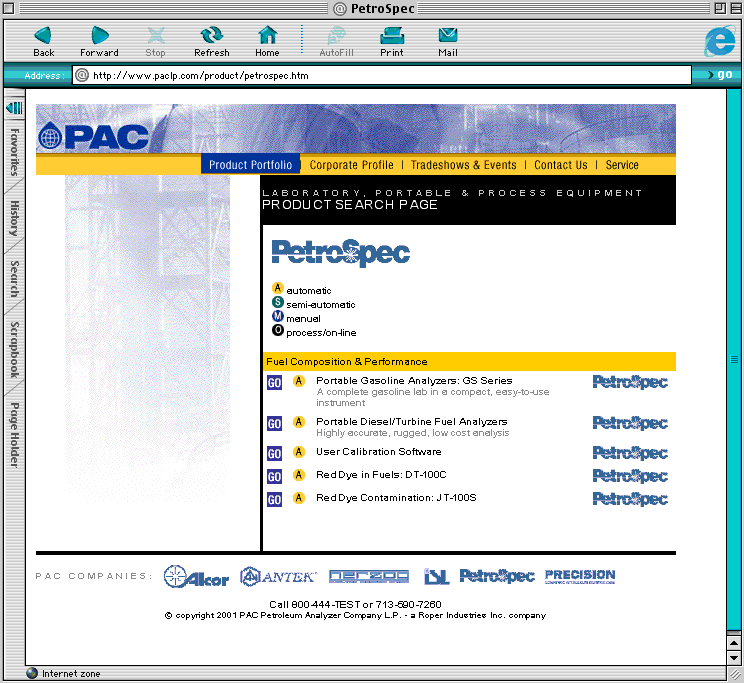Screen dimensions: 744x683
Task: Open the History side tab
Action: point(15,218)
